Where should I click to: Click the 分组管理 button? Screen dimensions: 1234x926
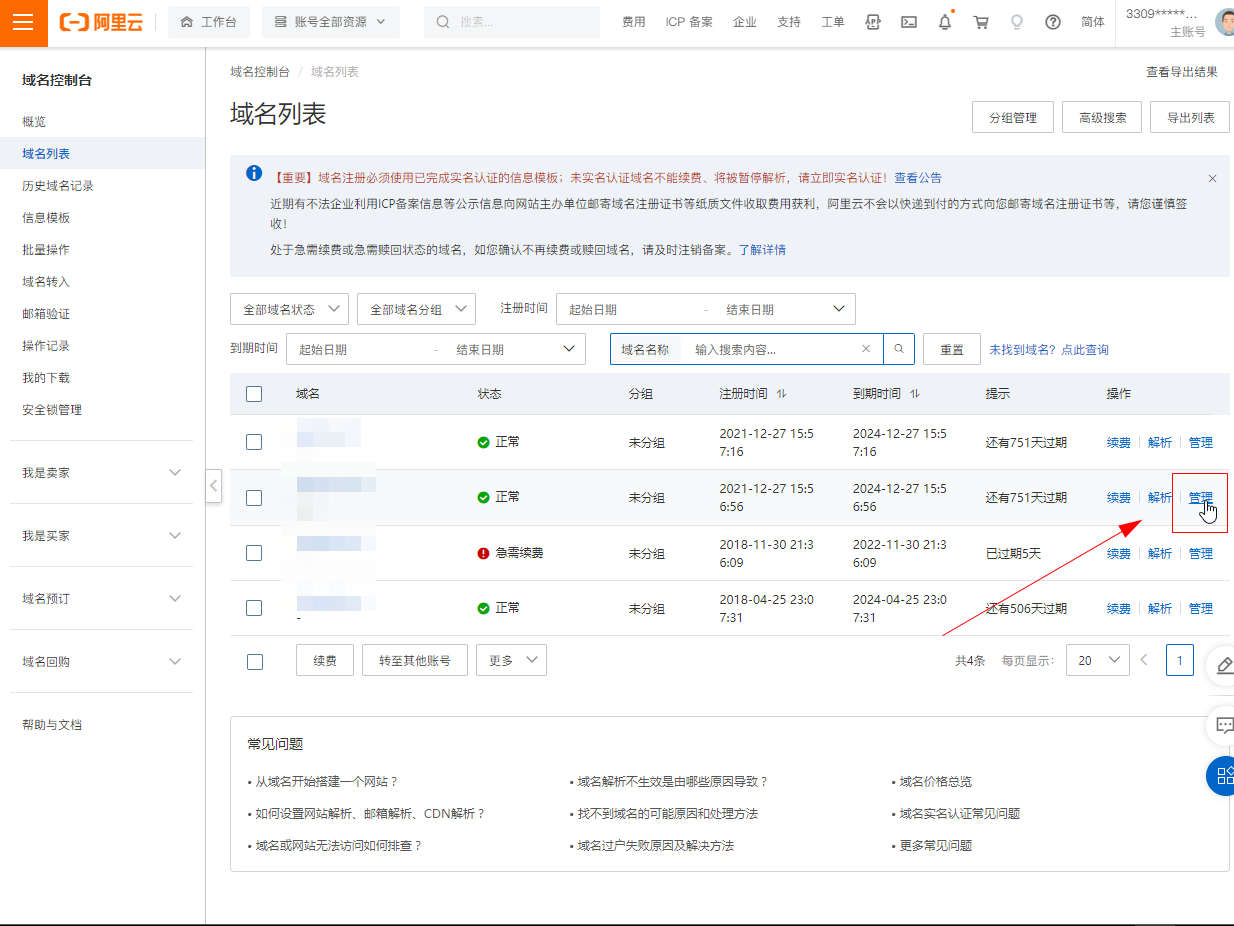1013,117
